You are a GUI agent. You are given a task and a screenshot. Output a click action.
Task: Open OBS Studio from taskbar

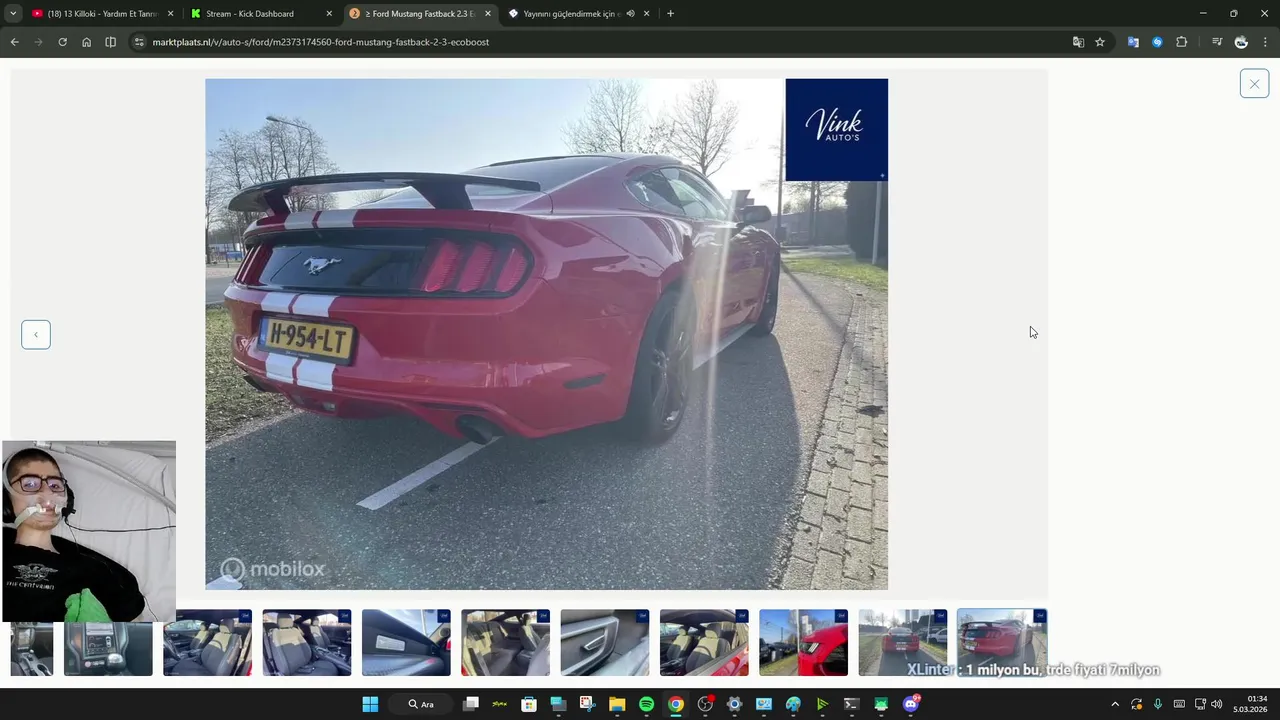click(x=705, y=704)
